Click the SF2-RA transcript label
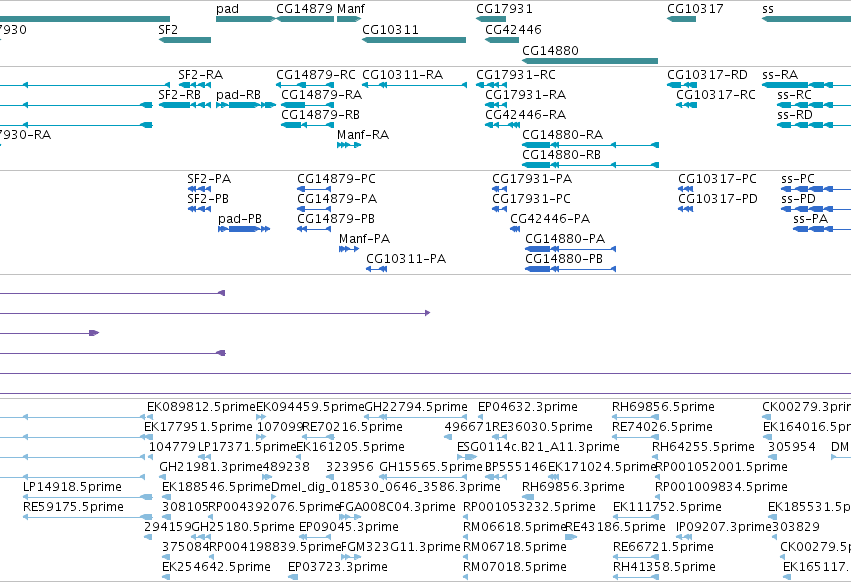851x582 pixels. coord(200,75)
